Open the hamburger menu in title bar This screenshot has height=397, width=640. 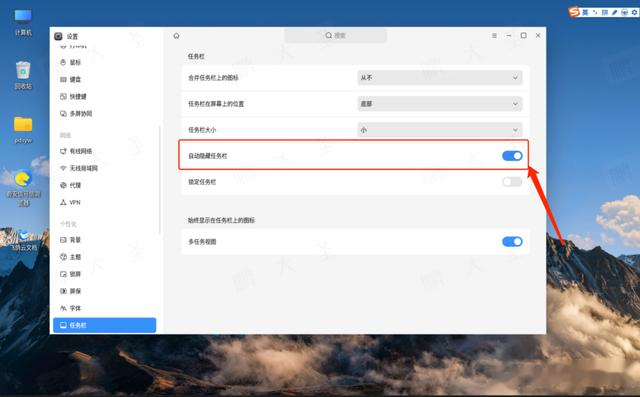494,36
